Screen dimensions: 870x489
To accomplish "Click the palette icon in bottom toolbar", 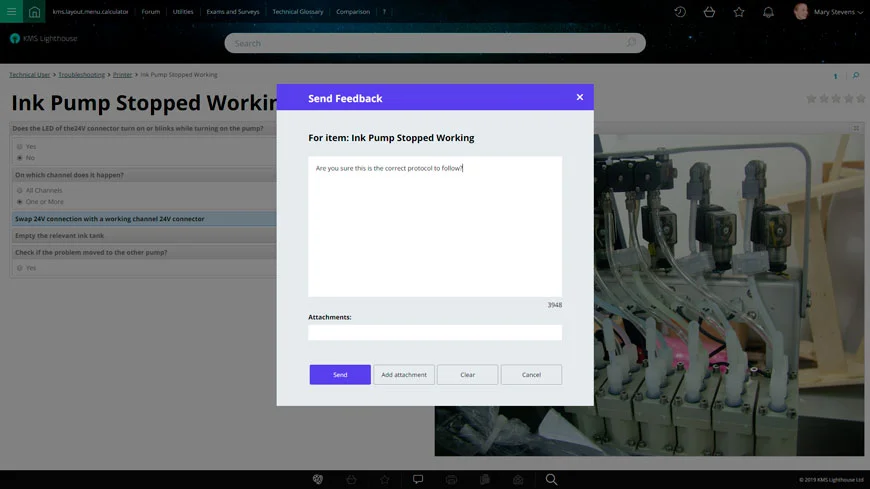I will click(x=318, y=479).
